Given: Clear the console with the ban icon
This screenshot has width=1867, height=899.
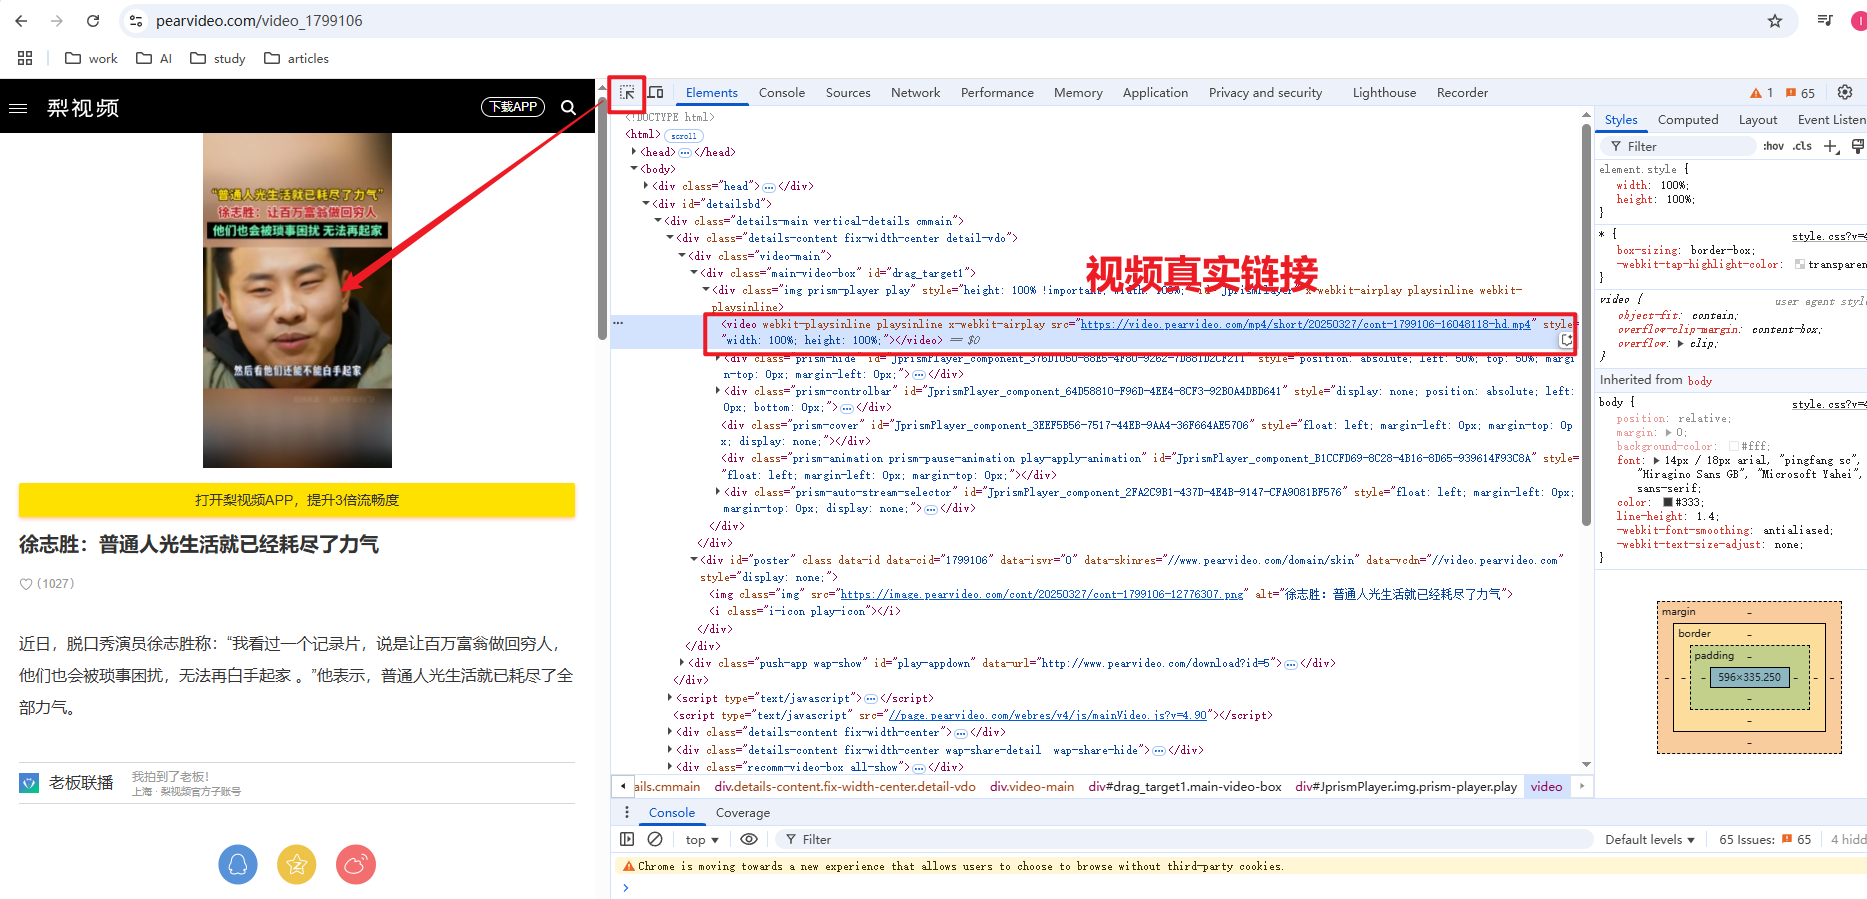Looking at the screenshot, I should 655,839.
